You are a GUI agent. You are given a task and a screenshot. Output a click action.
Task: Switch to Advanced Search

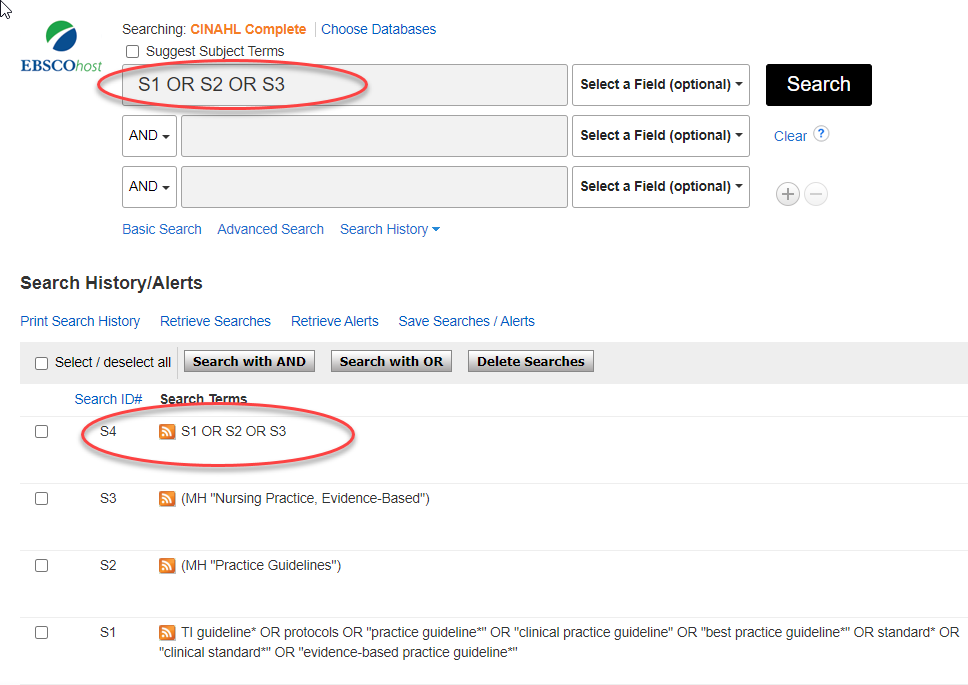click(270, 229)
